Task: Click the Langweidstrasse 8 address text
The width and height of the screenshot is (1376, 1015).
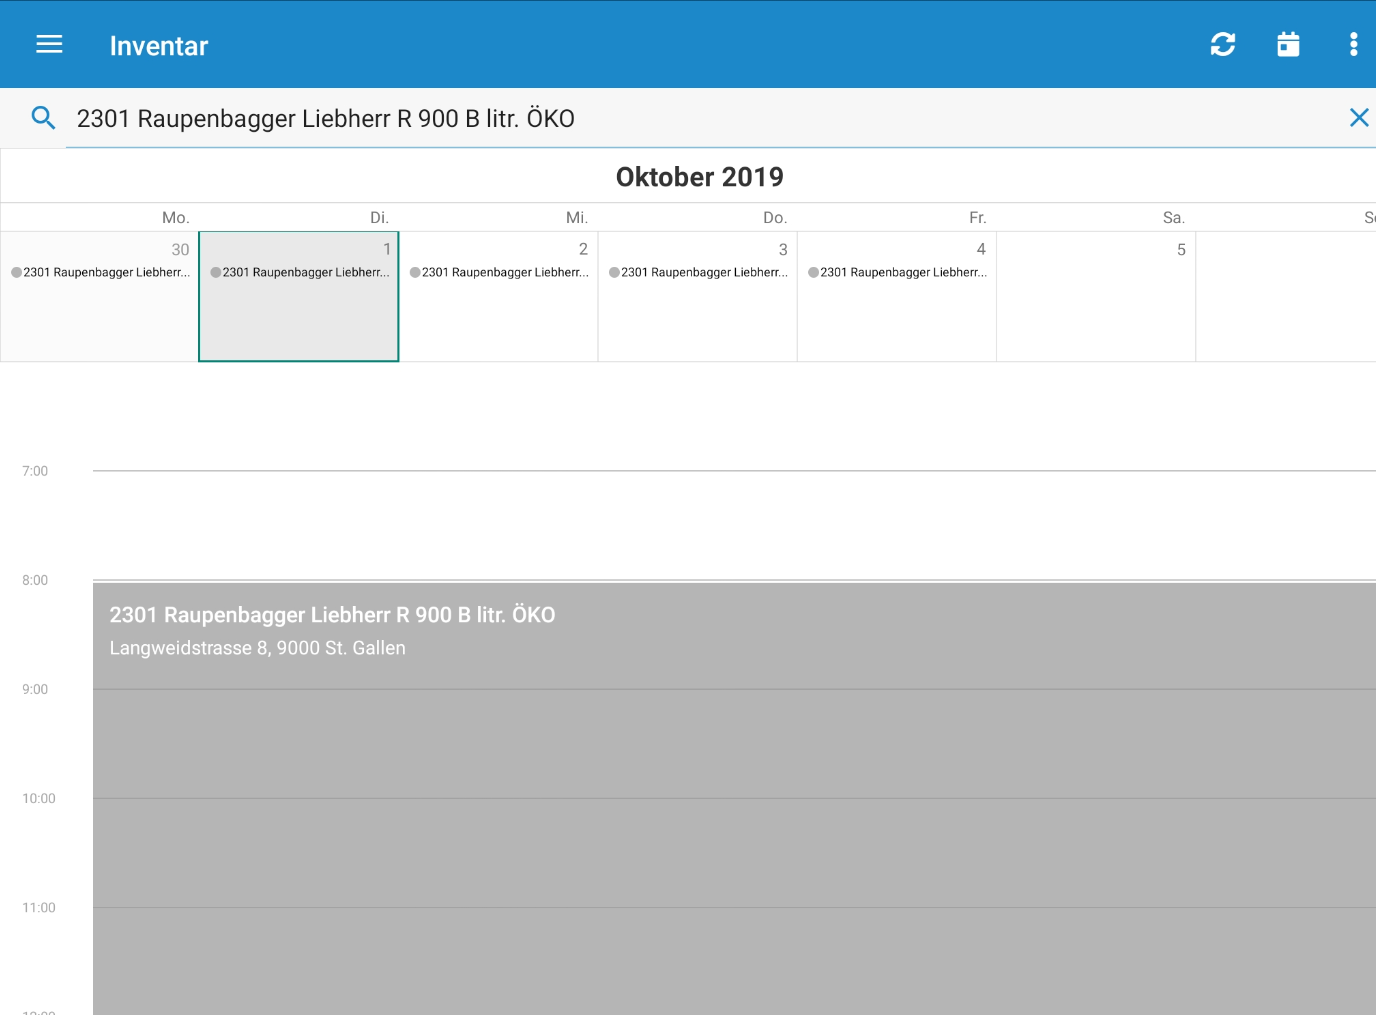Action: [257, 648]
